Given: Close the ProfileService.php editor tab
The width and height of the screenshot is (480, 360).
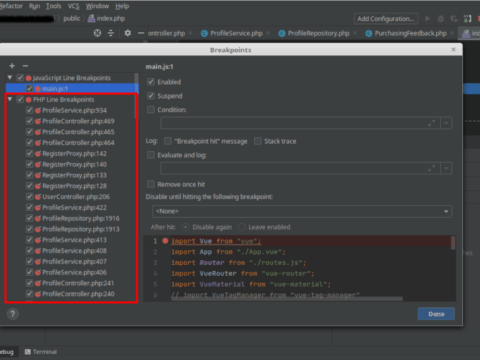Looking at the screenshot, I should point(268,33).
